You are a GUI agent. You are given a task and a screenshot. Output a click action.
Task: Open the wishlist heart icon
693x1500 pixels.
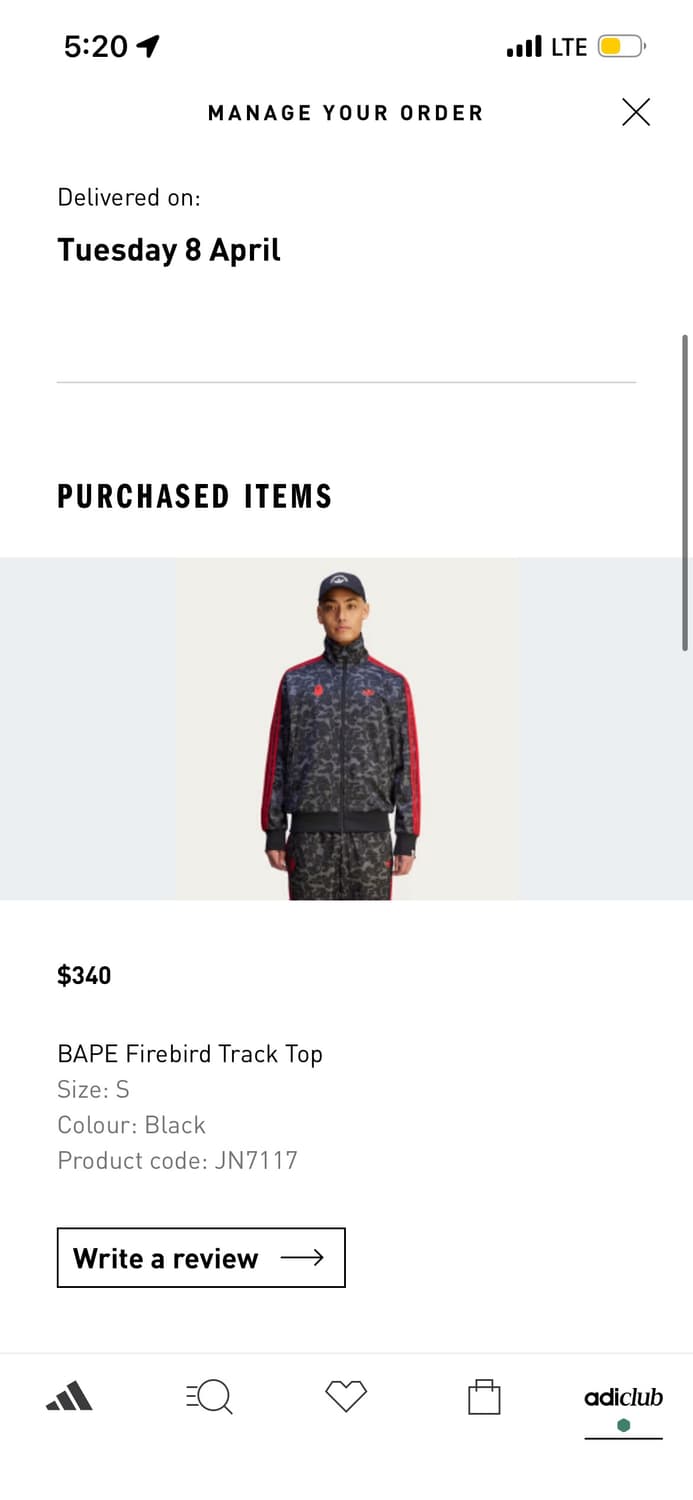pos(346,1396)
